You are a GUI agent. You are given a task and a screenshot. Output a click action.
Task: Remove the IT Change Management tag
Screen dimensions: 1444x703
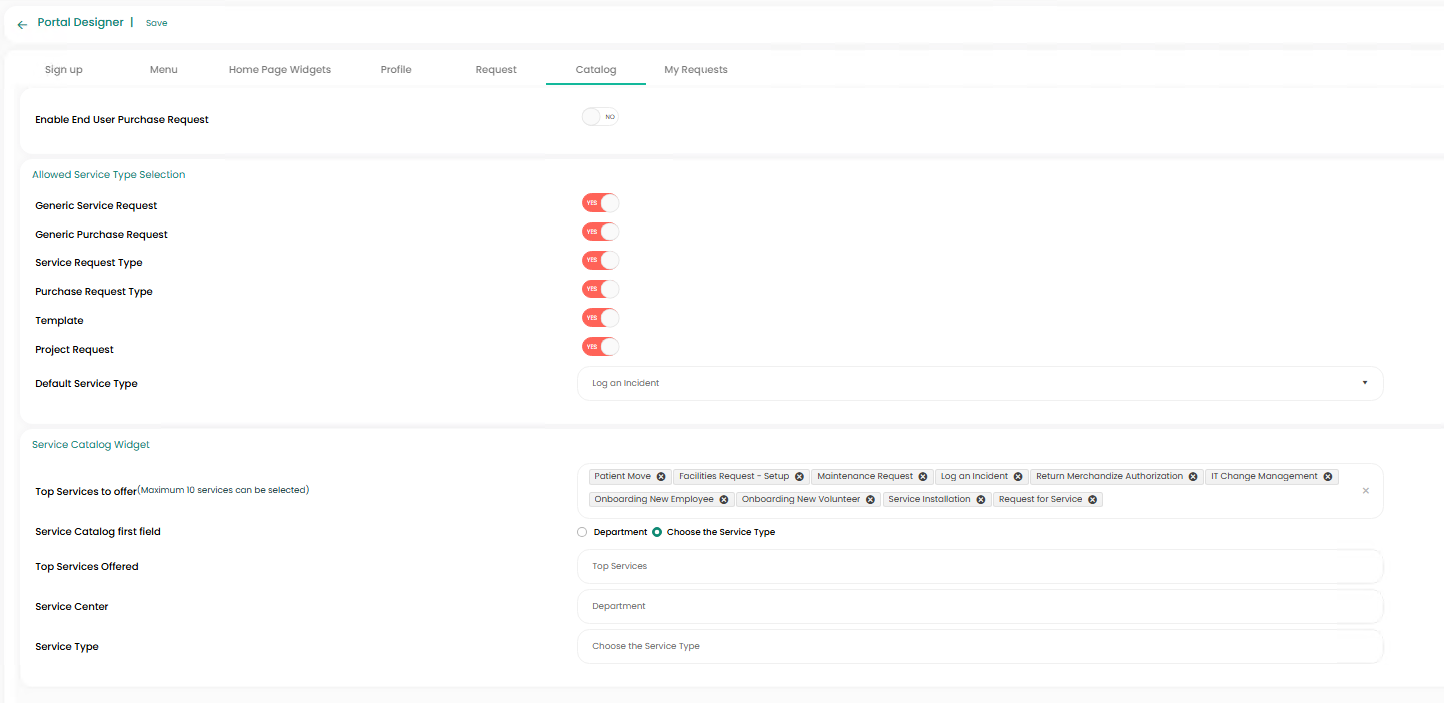1328,477
